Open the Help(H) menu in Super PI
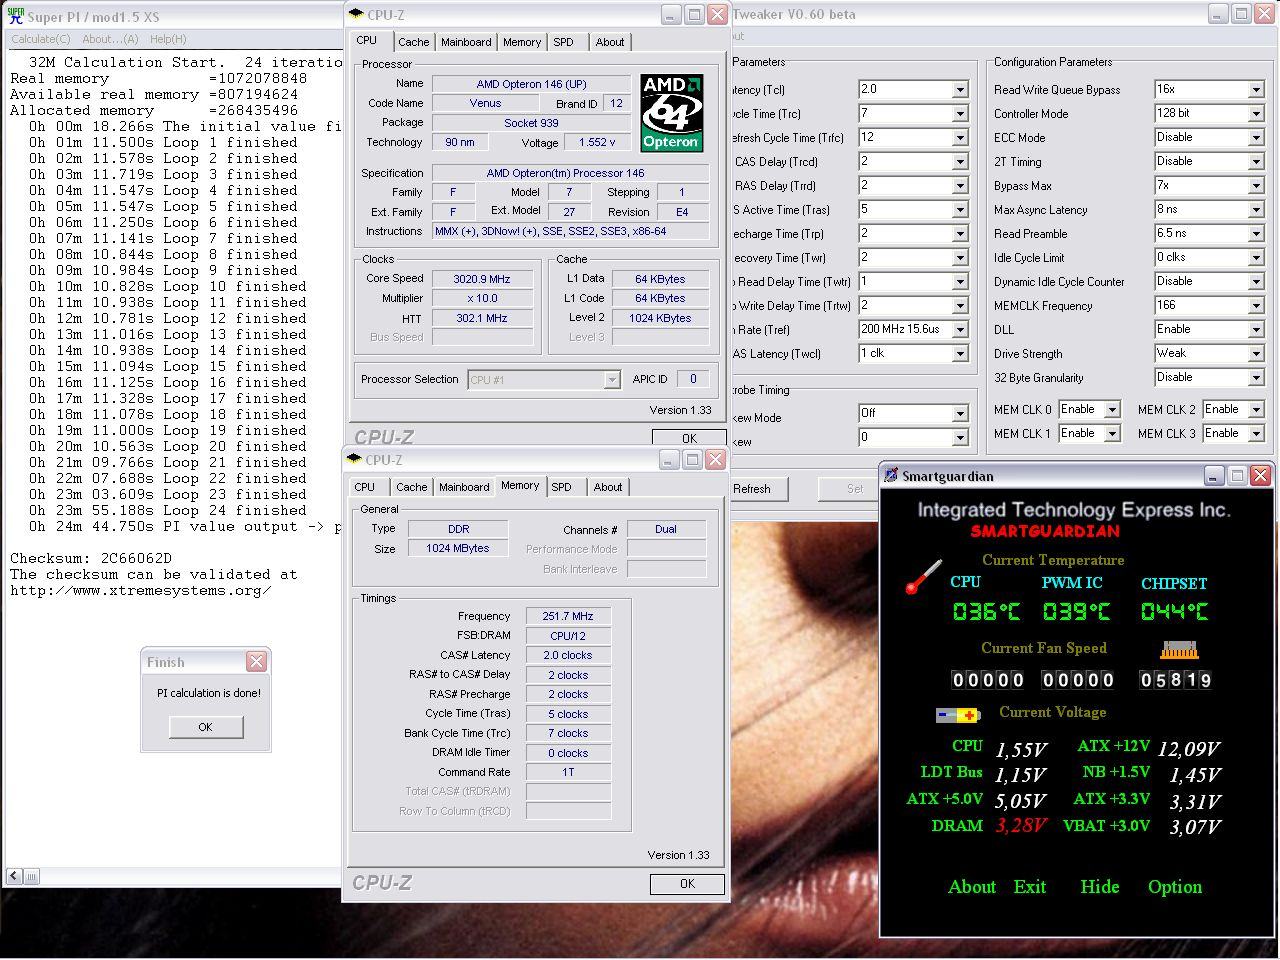 pyautogui.click(x=168, y=39)
